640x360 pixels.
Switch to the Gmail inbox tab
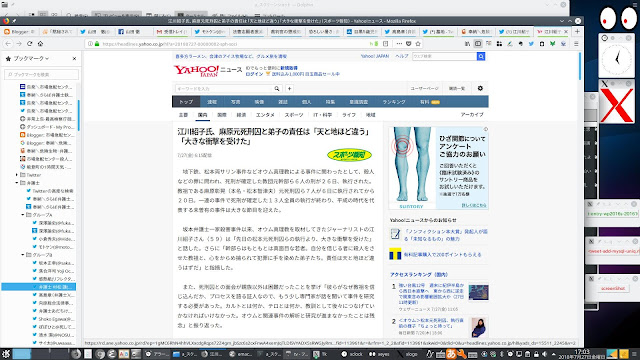click(172, 31)
